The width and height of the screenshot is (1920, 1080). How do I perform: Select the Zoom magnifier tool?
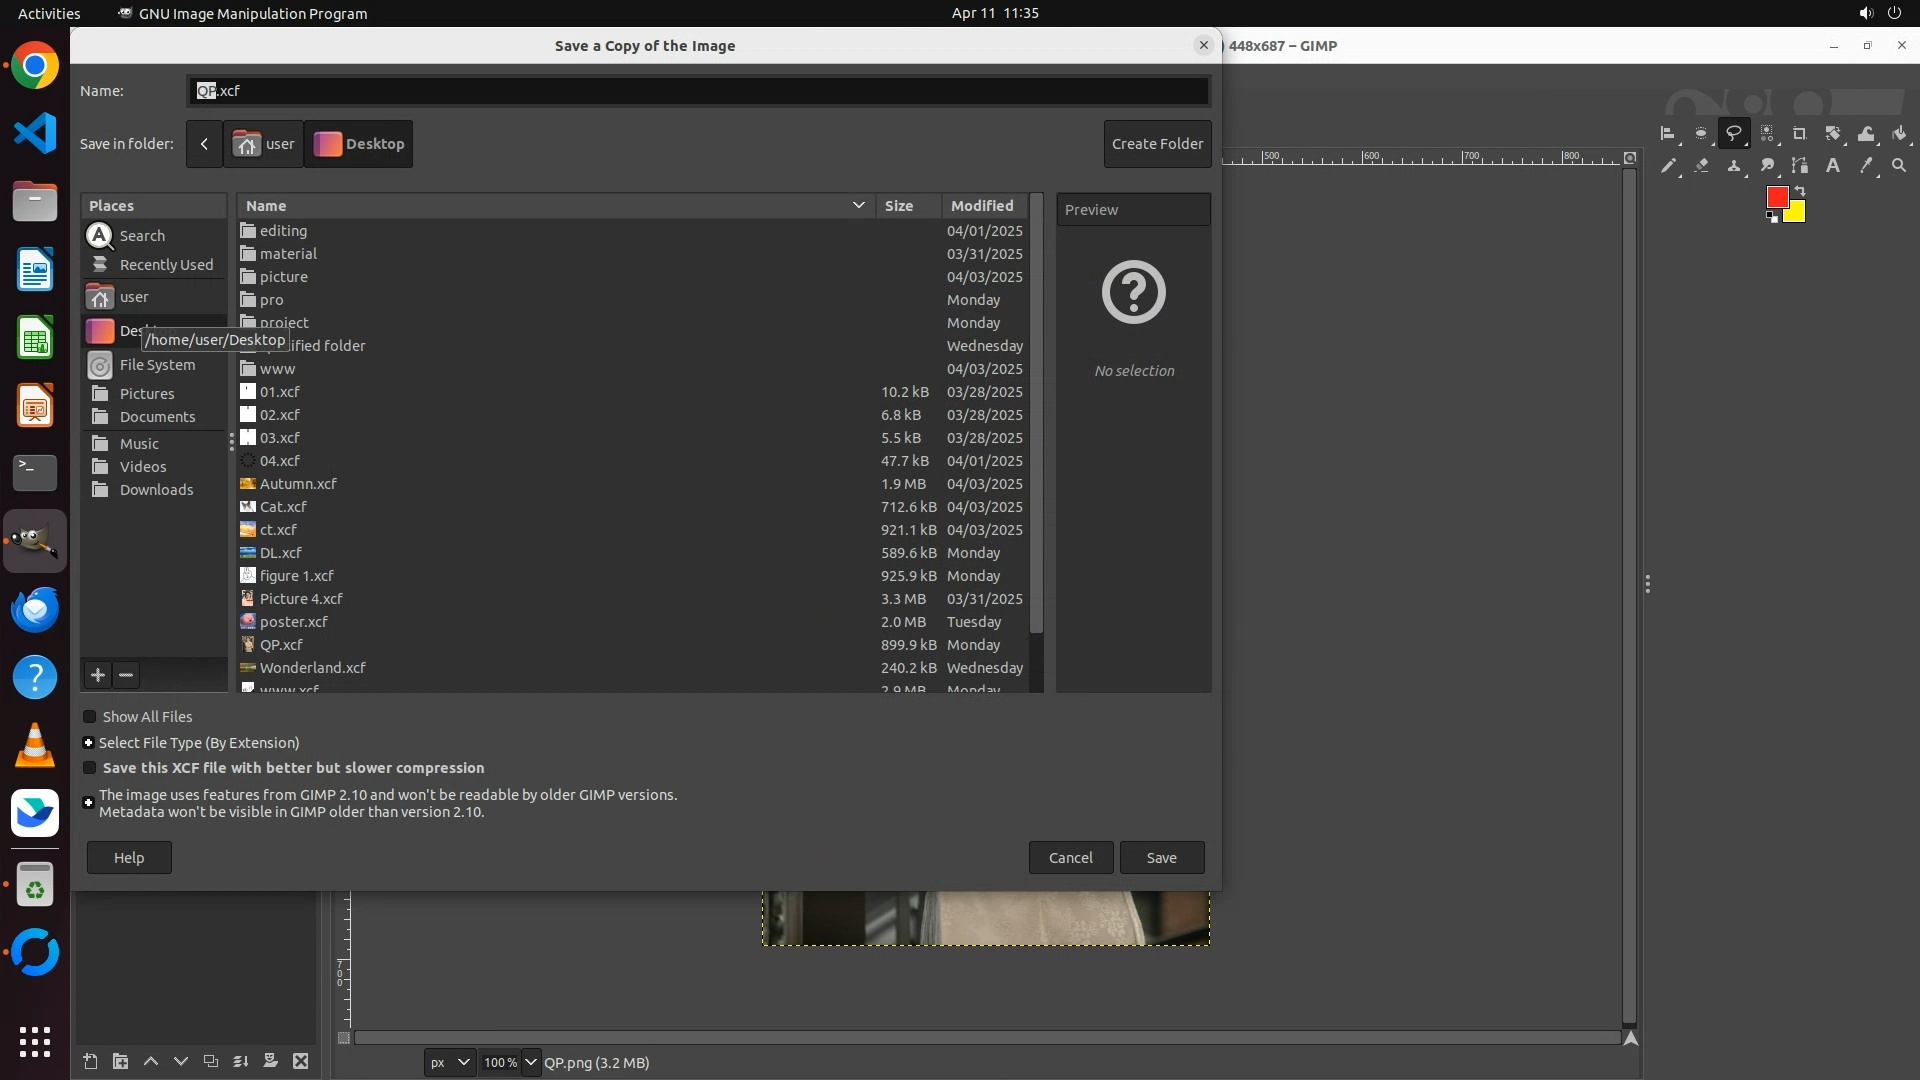tap(1899, 166)
